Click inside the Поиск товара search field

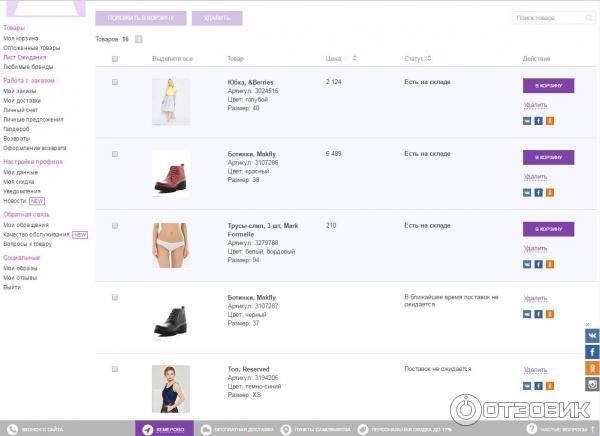546,18
